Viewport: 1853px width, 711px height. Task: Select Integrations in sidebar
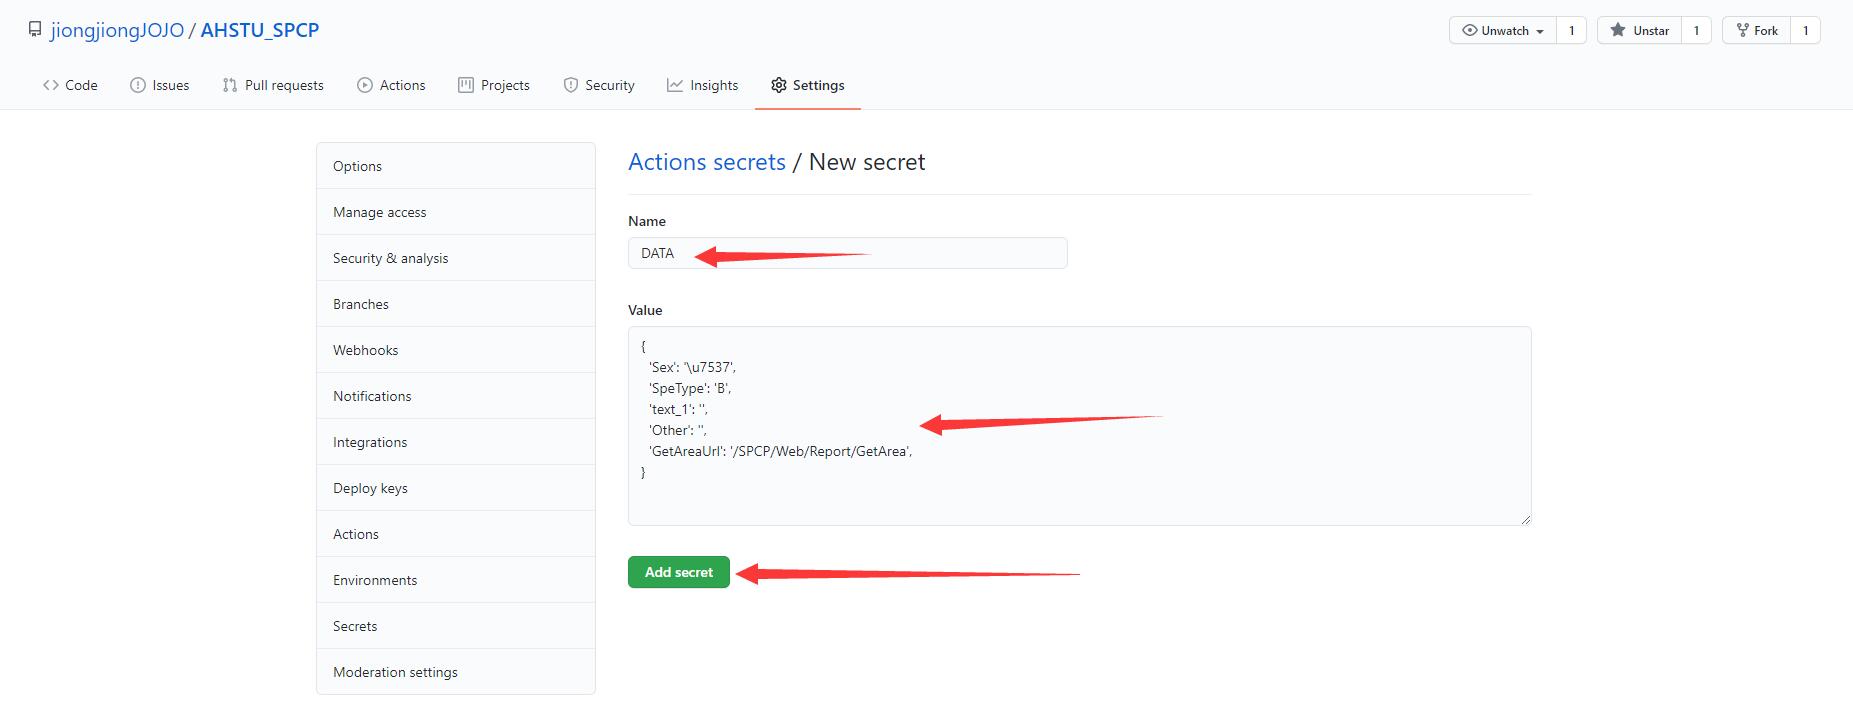point(456,442)
